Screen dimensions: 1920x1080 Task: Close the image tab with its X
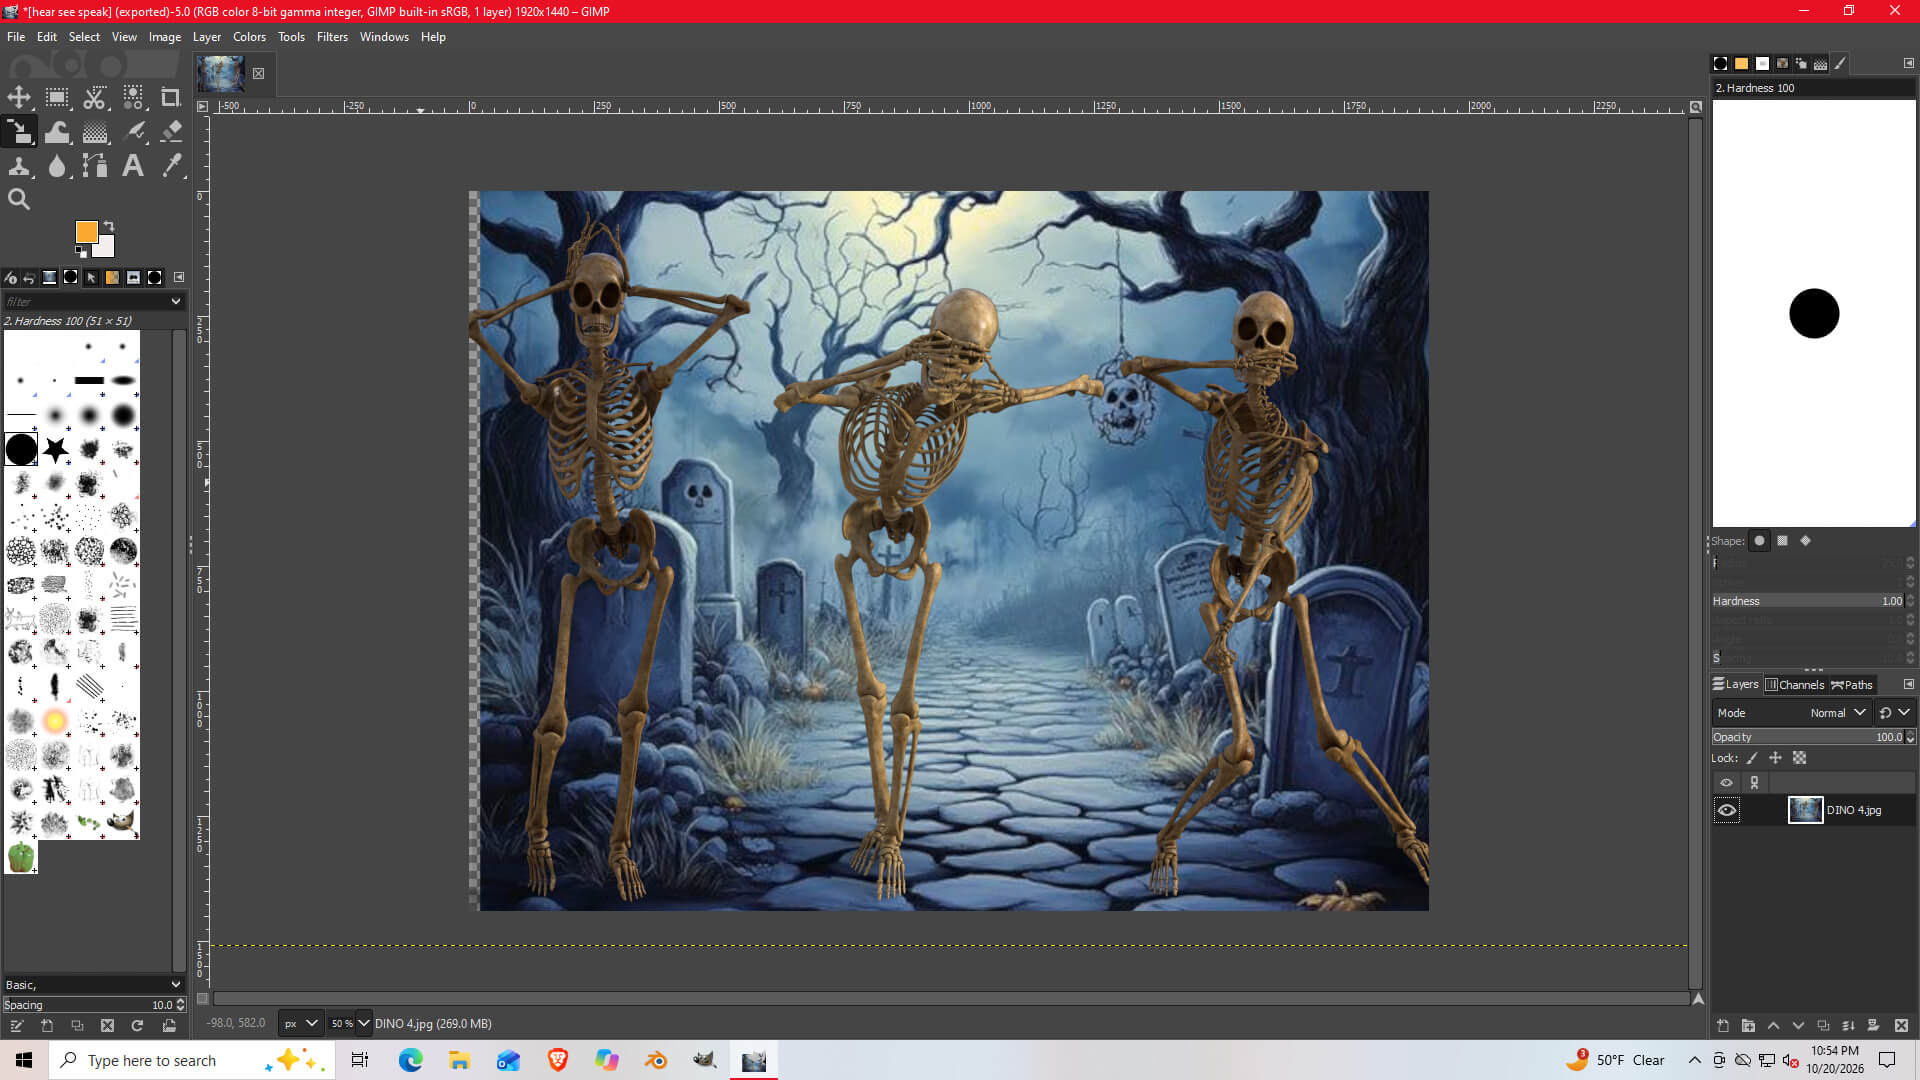point(258,74)
